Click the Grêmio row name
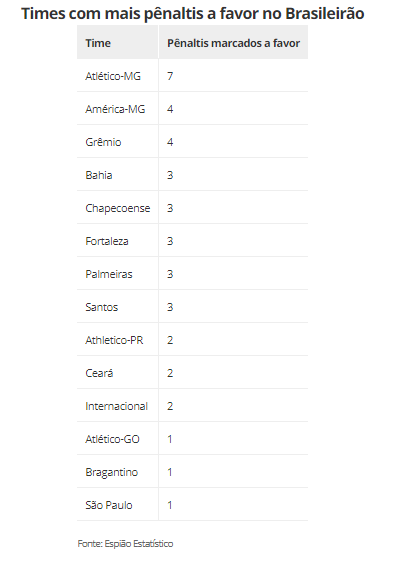 click(x=103, y=142)
